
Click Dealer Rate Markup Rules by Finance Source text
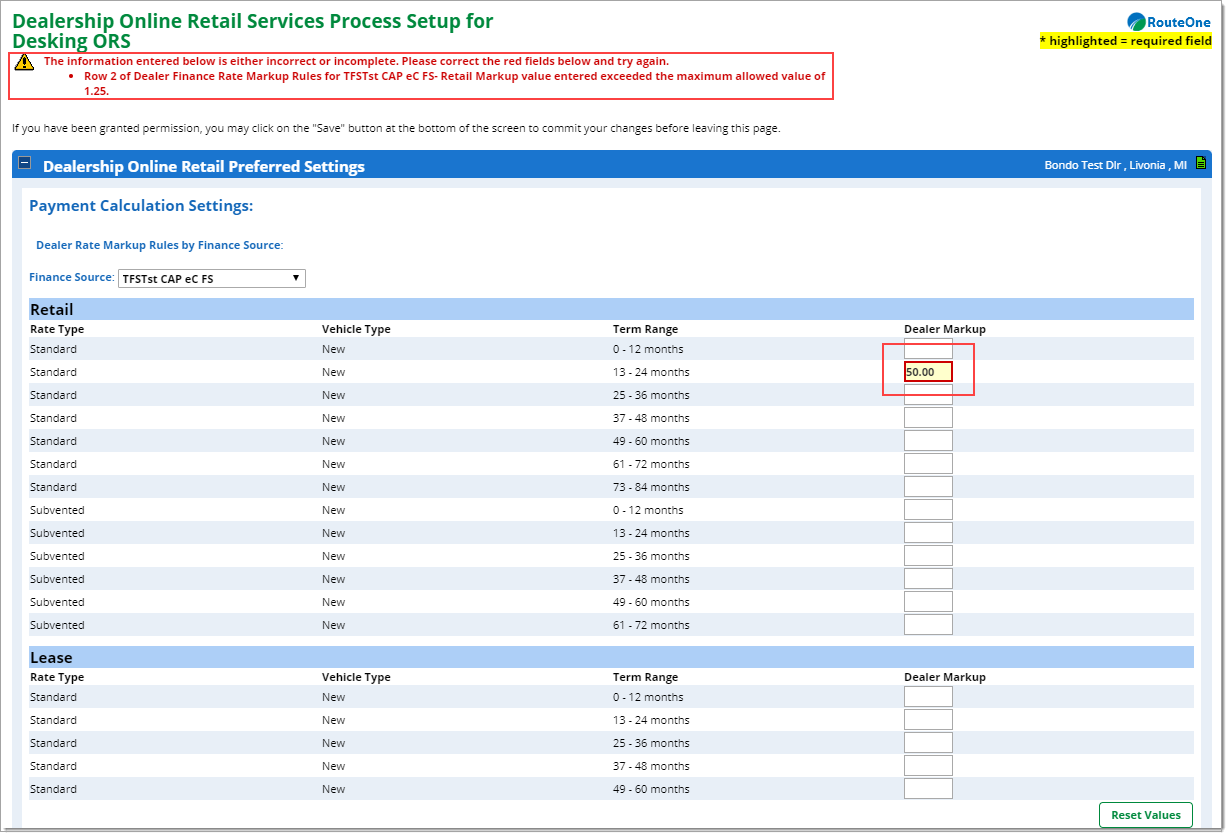pyautogui.click(x=160, y=245)
